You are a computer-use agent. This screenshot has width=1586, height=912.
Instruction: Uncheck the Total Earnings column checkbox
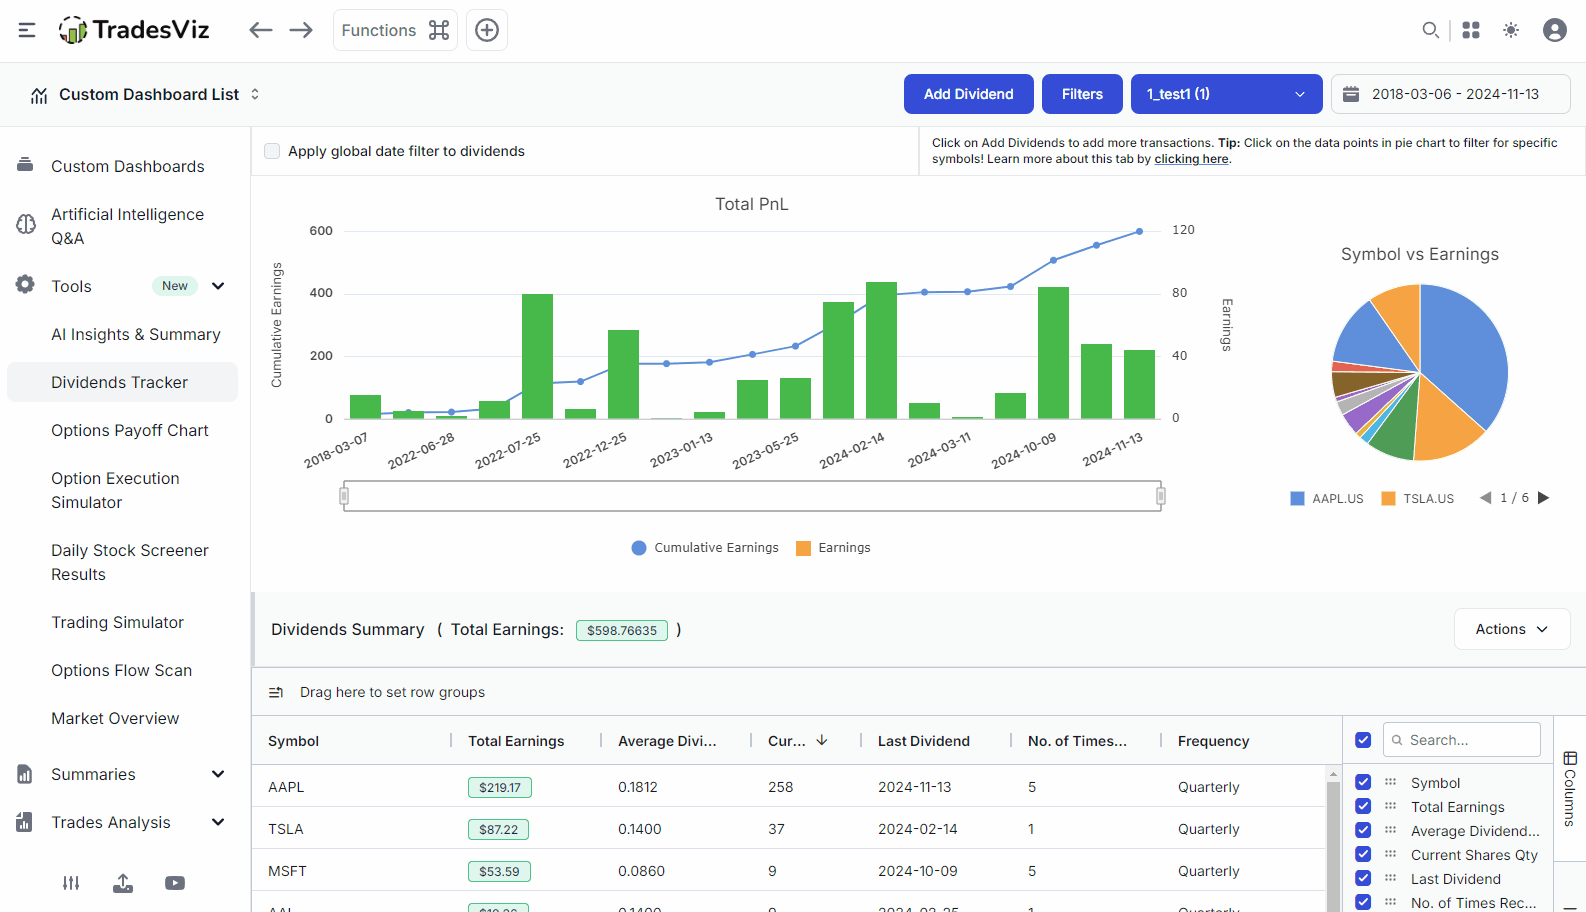(1363, 806)
